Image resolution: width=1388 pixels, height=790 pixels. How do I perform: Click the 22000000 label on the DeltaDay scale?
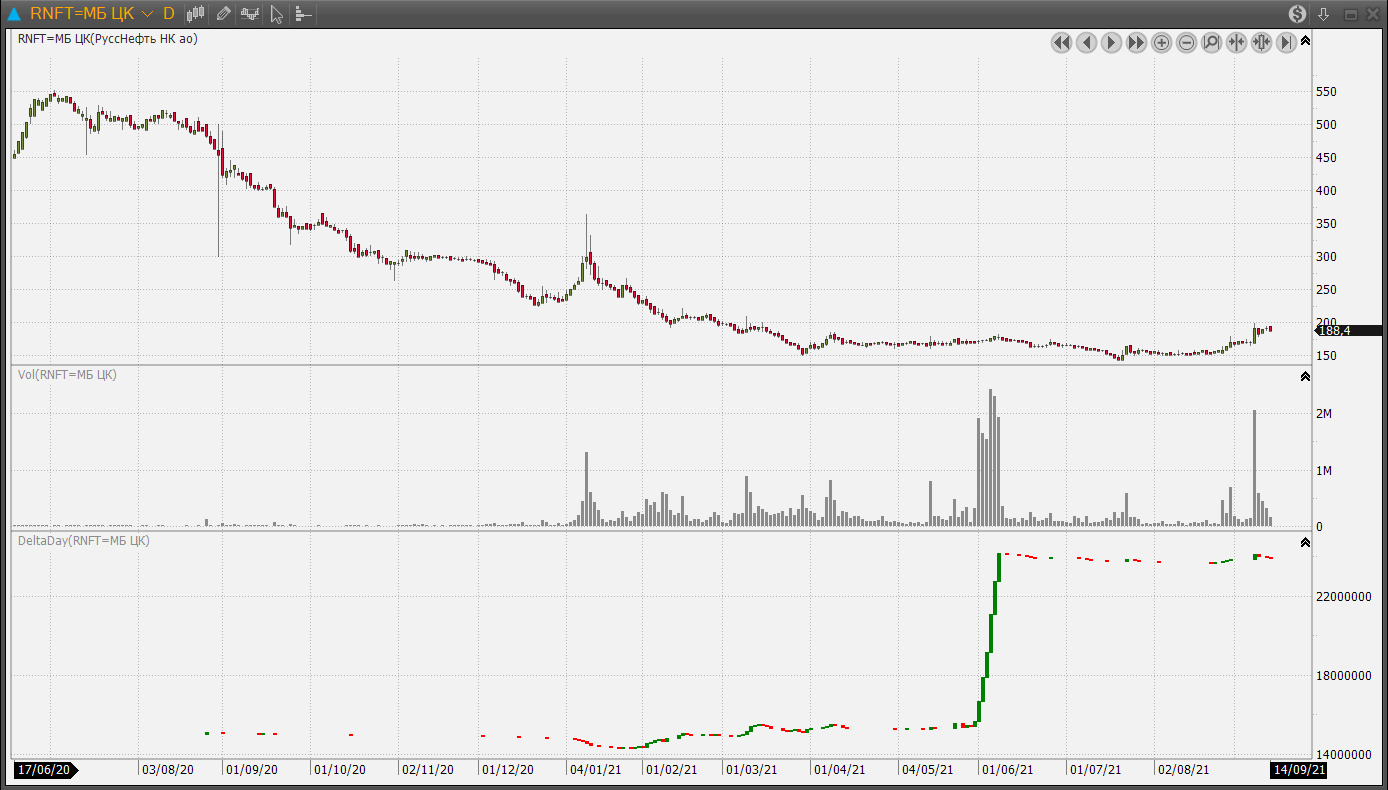(1343, 597)
